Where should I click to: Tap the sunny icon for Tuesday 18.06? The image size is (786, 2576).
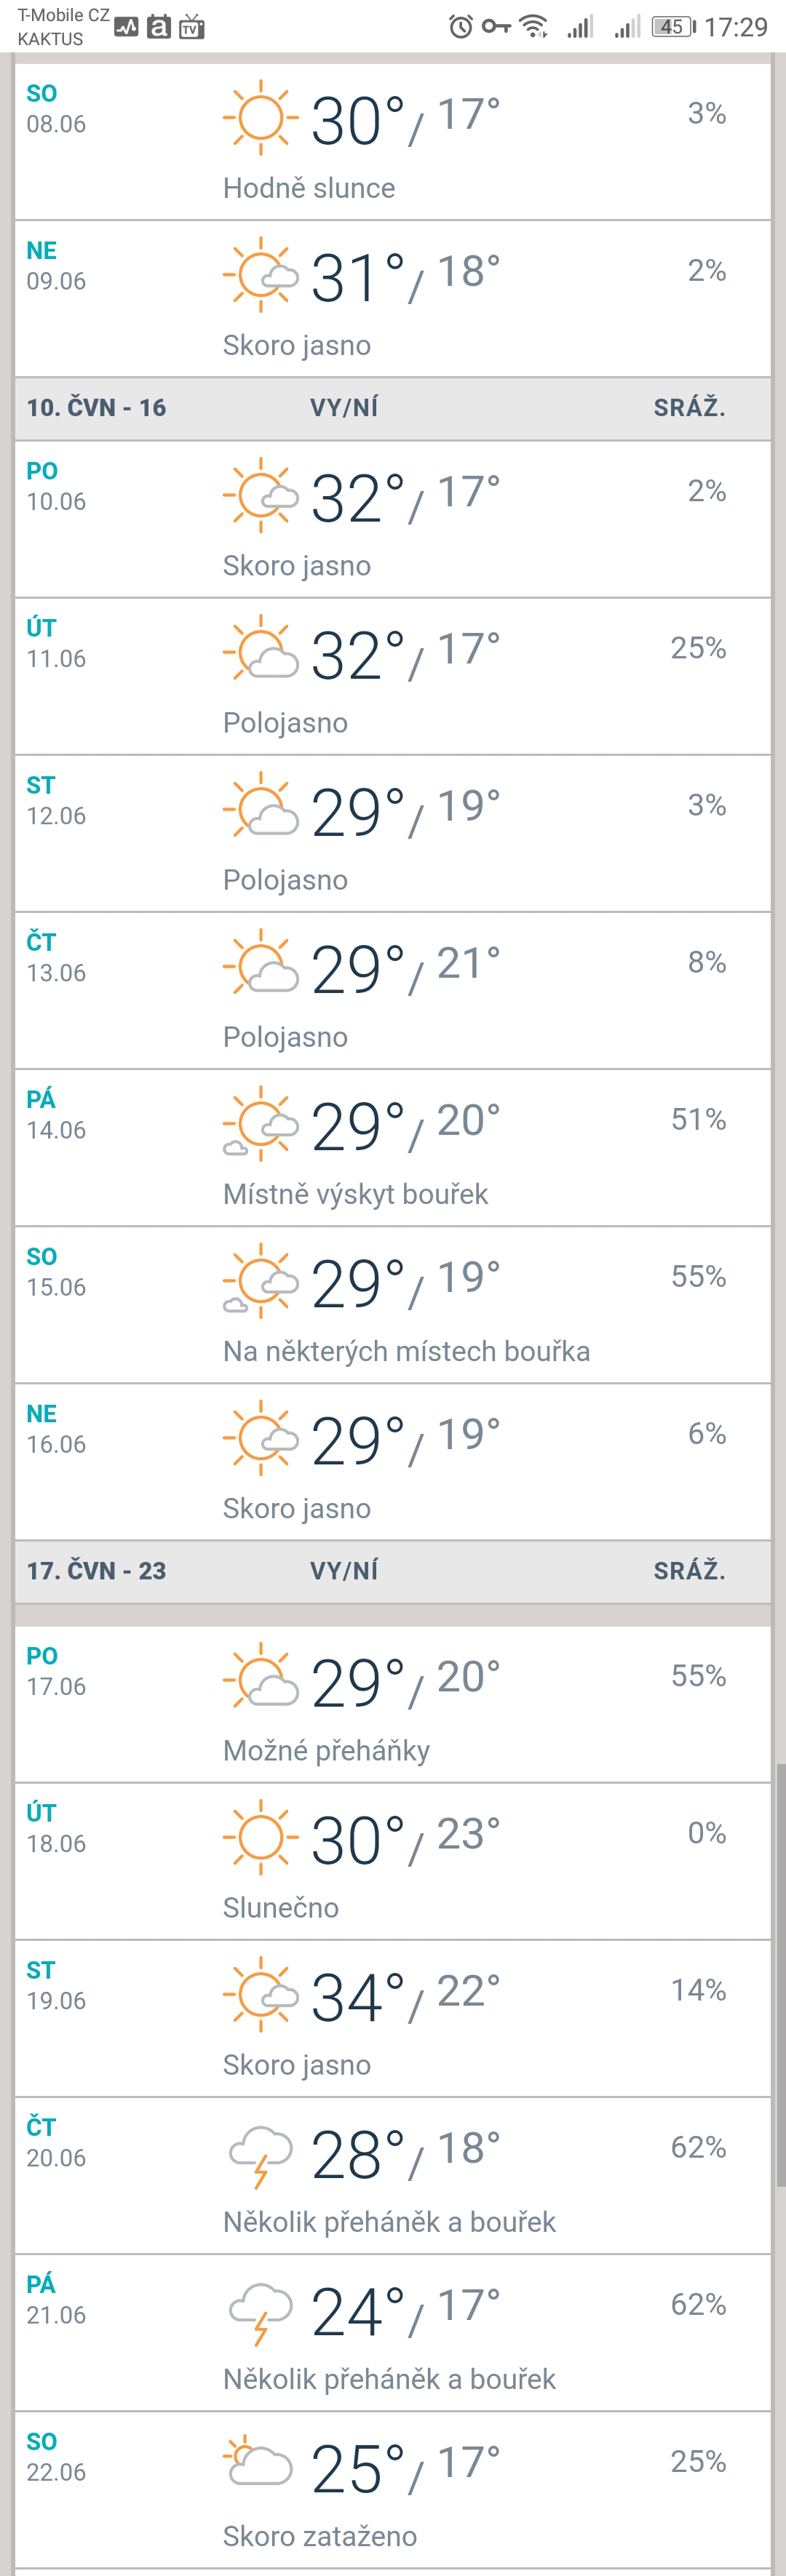tap(260, 1836)
